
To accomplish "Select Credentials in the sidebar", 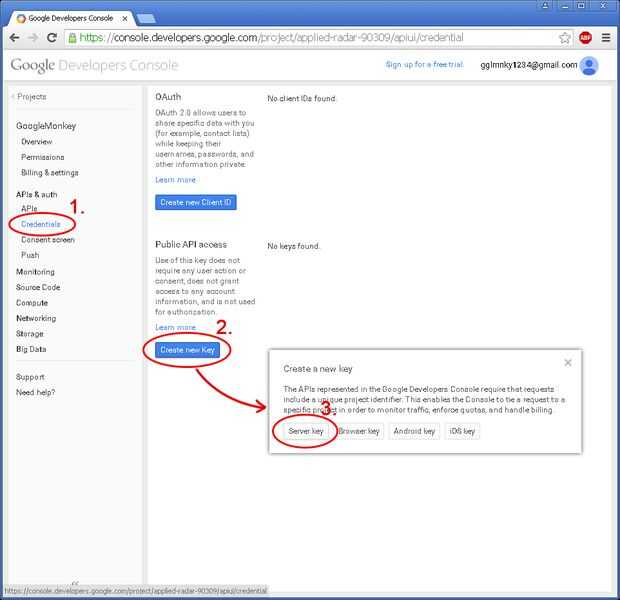I will click(41, 224).
